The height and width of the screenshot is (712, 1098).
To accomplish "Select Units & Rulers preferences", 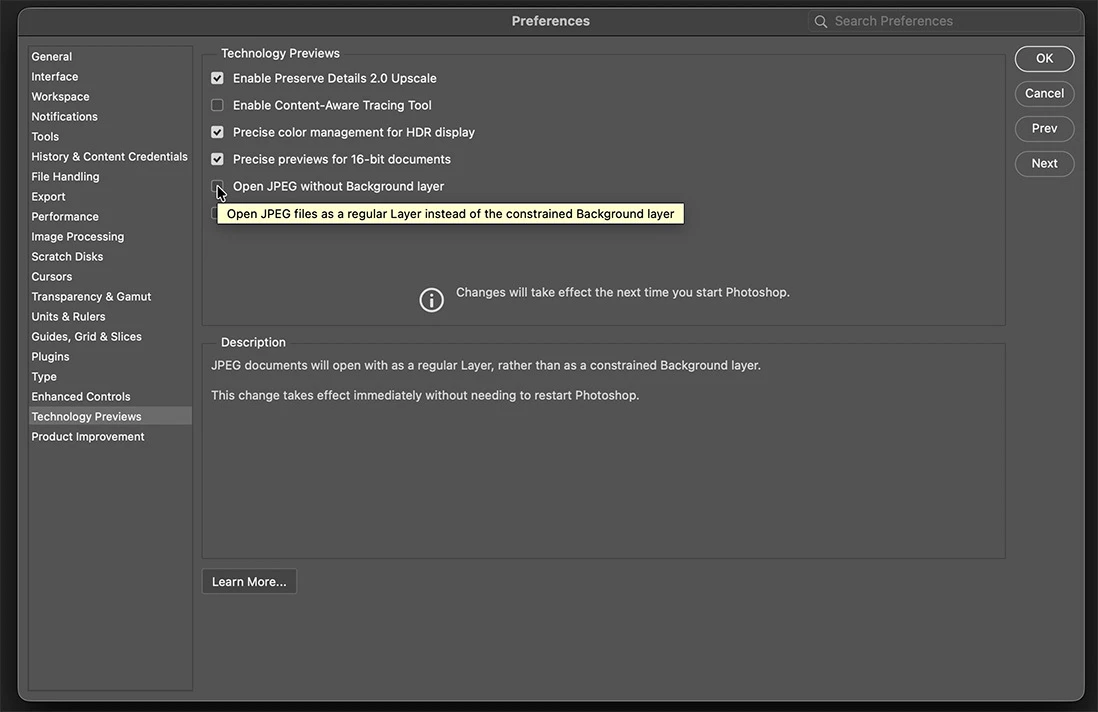I will tap(110, 316).
